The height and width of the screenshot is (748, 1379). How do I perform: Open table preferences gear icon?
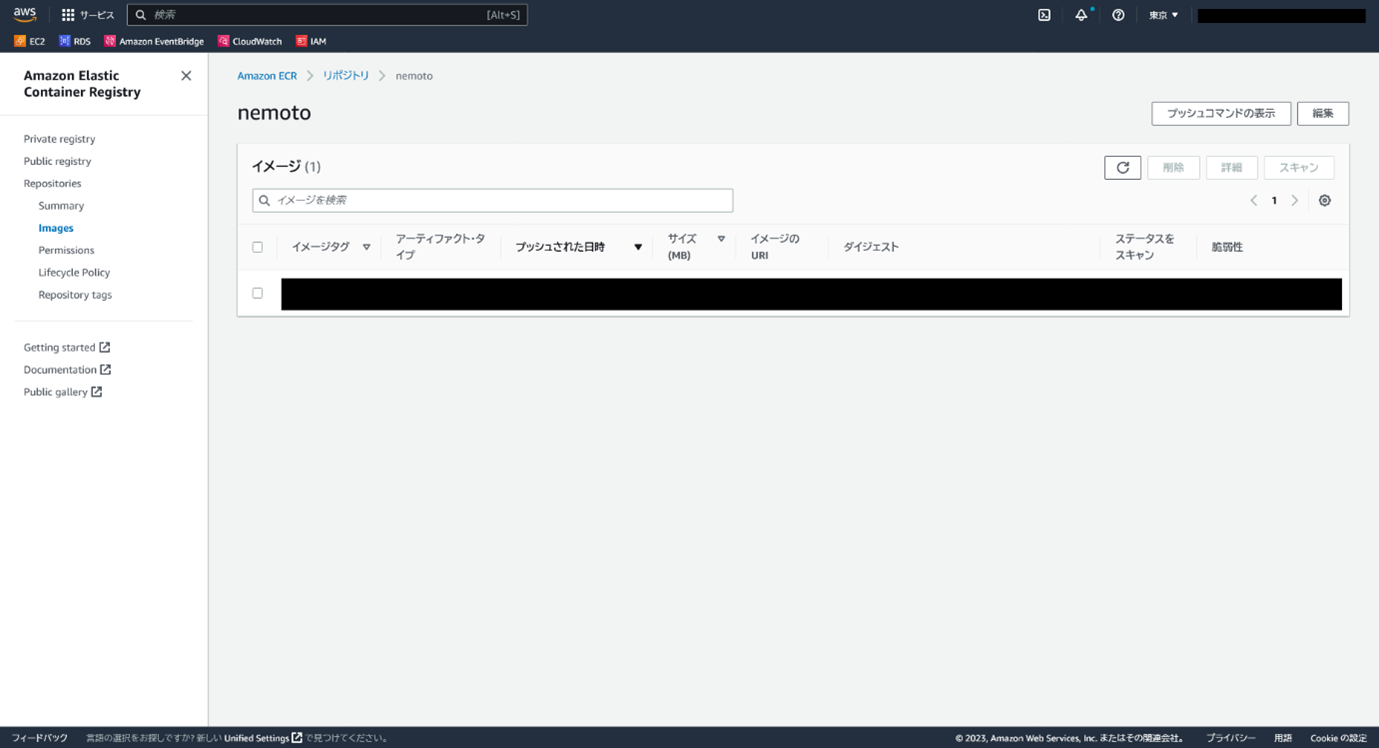(1324, 200)
